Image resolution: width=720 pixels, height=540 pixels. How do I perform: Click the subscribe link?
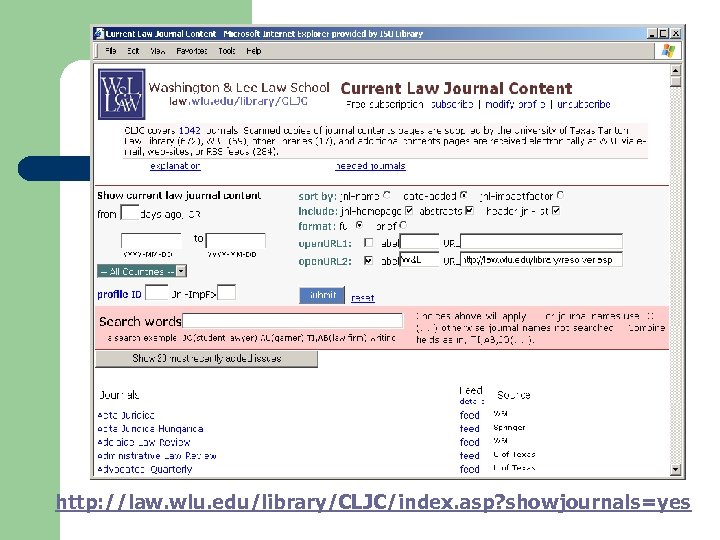coord(452,104)
